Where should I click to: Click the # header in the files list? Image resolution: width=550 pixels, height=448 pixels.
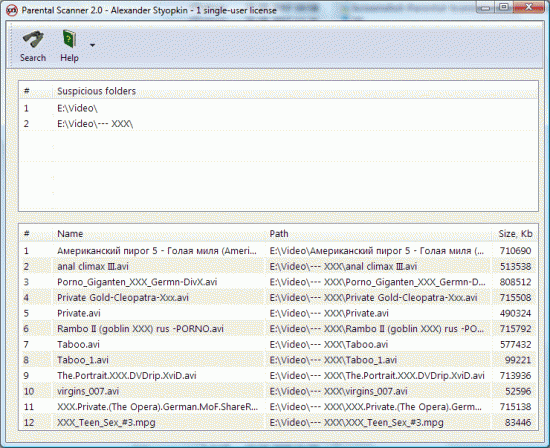pyautogui.click(x=27, y=234)
